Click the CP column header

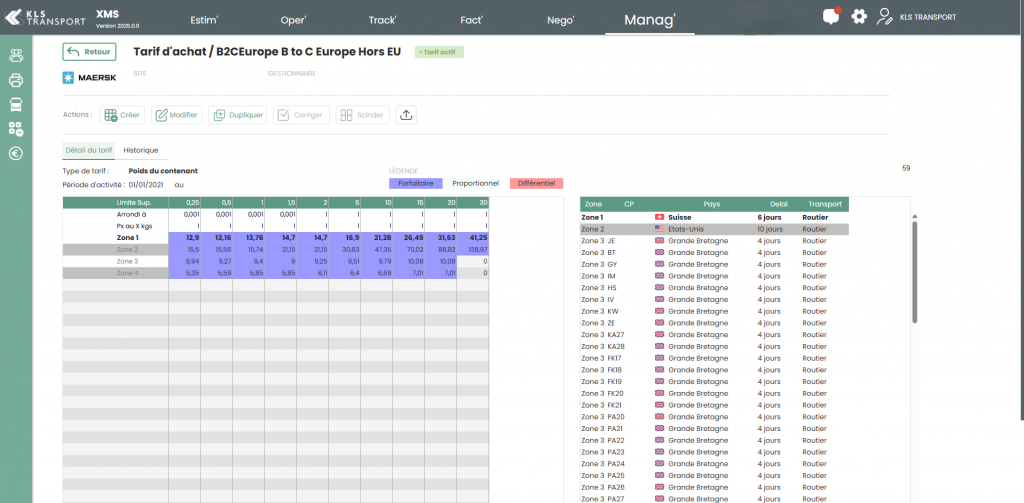coord(628,204)
